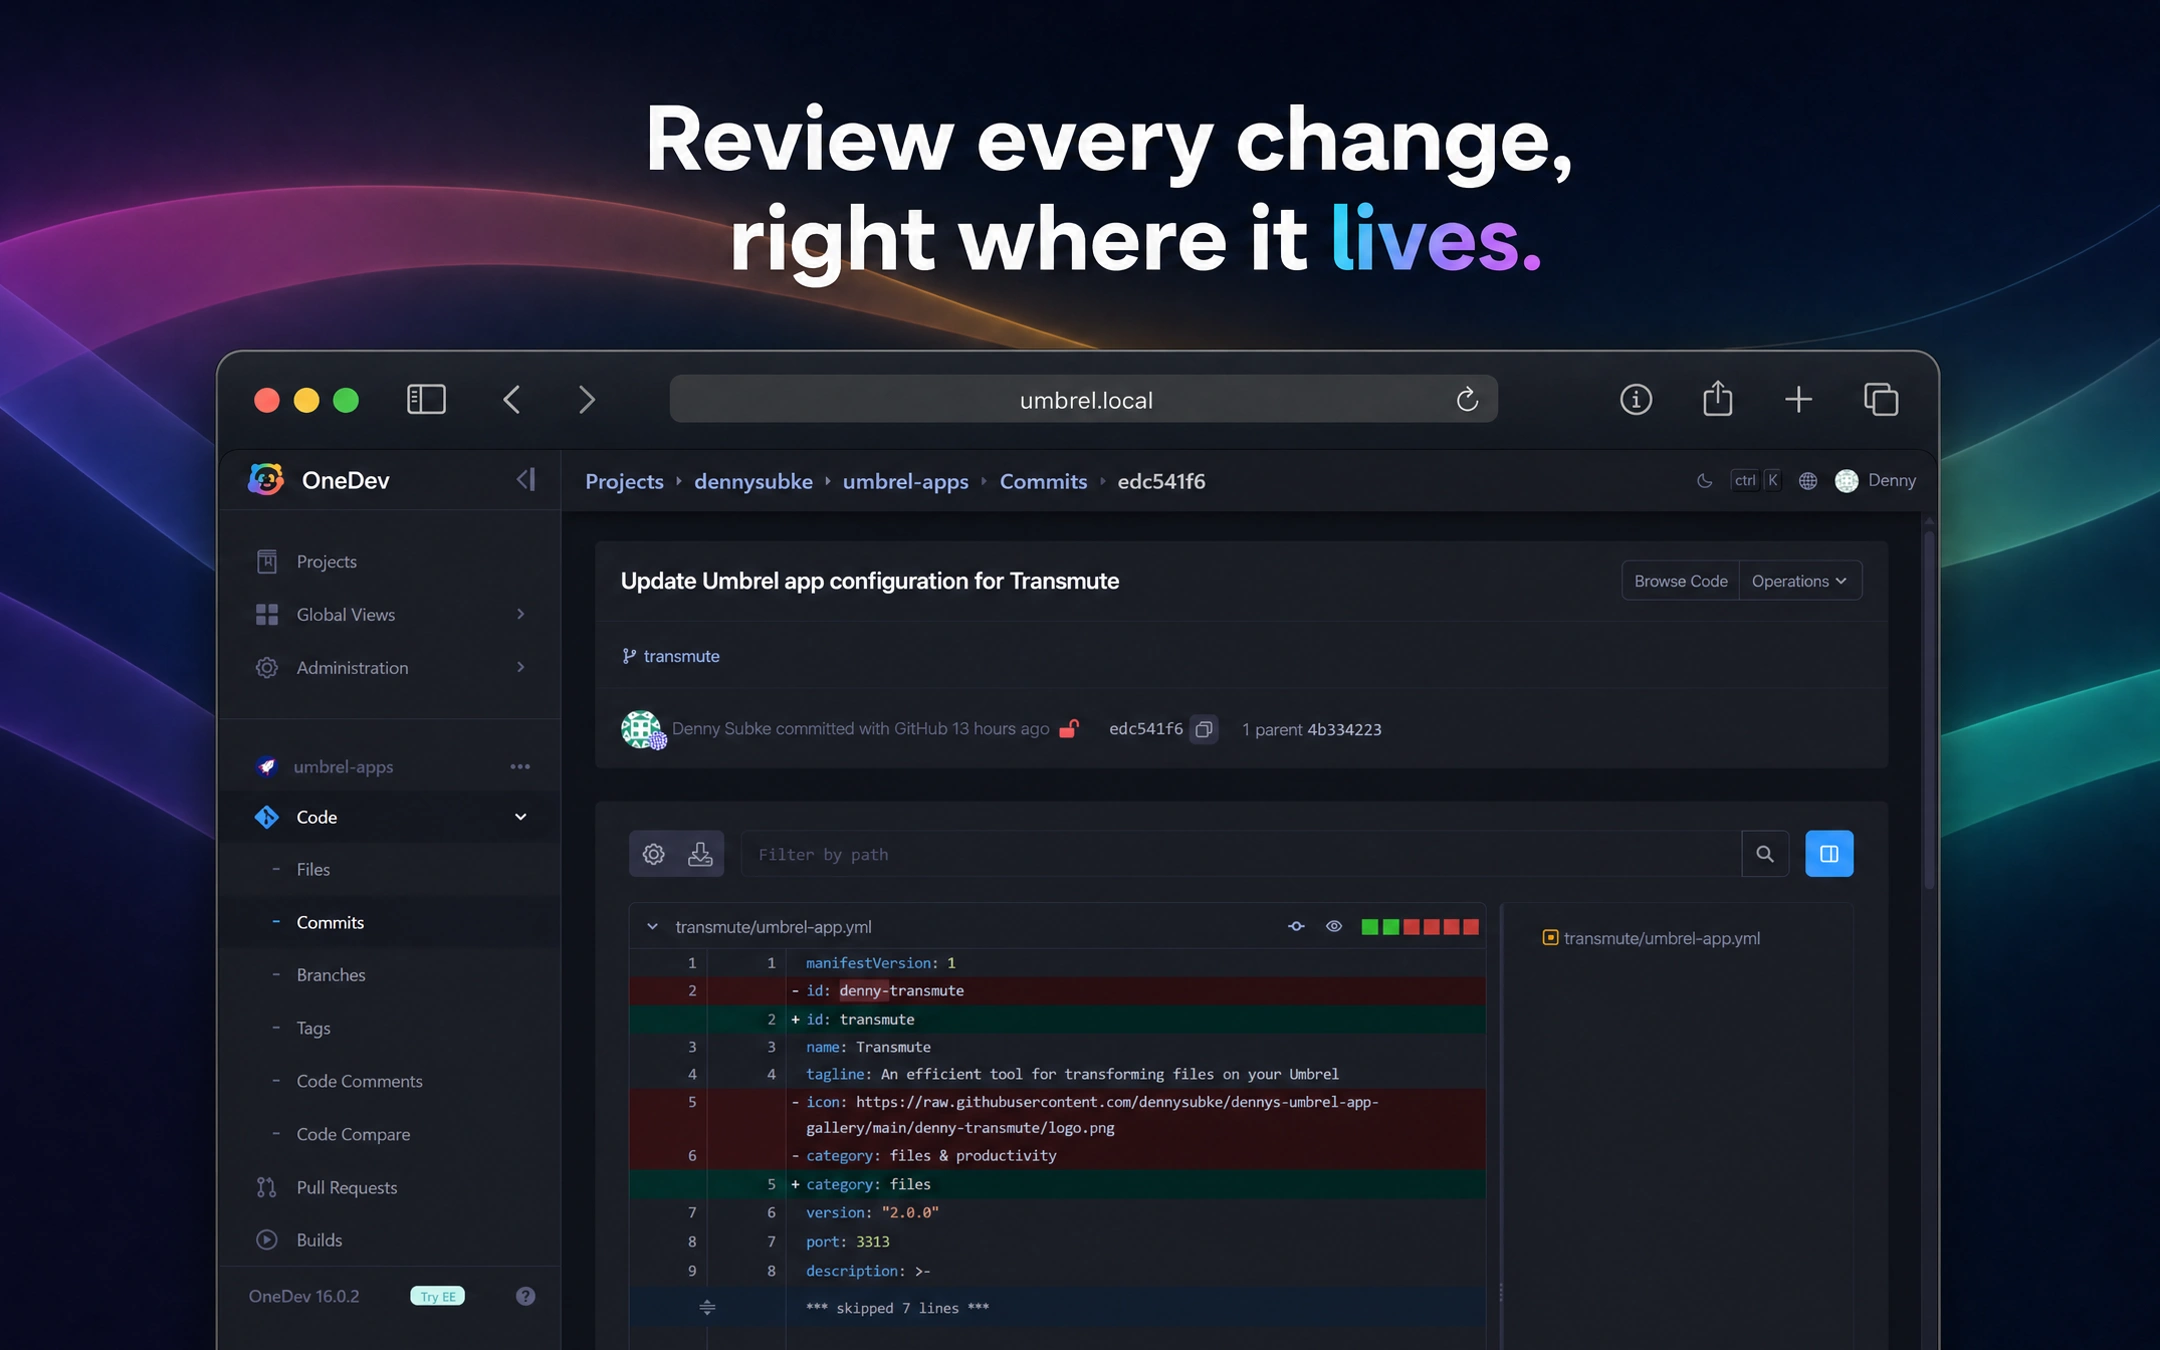Viewport: 2160px width, 1350px height.
Task: Click the blame icon on umbrel-app.yml diff
Action: point(1296,927)
